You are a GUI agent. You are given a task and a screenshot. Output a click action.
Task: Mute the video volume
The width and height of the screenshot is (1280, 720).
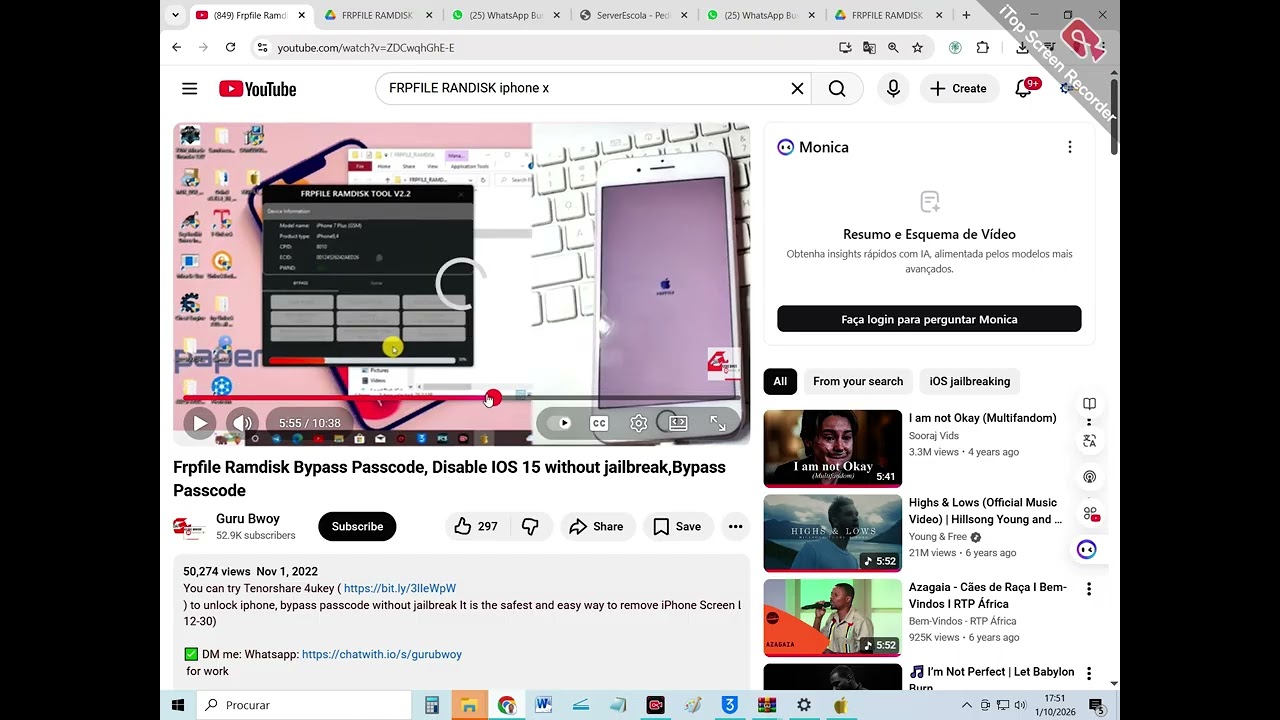(x=241, y=423)
